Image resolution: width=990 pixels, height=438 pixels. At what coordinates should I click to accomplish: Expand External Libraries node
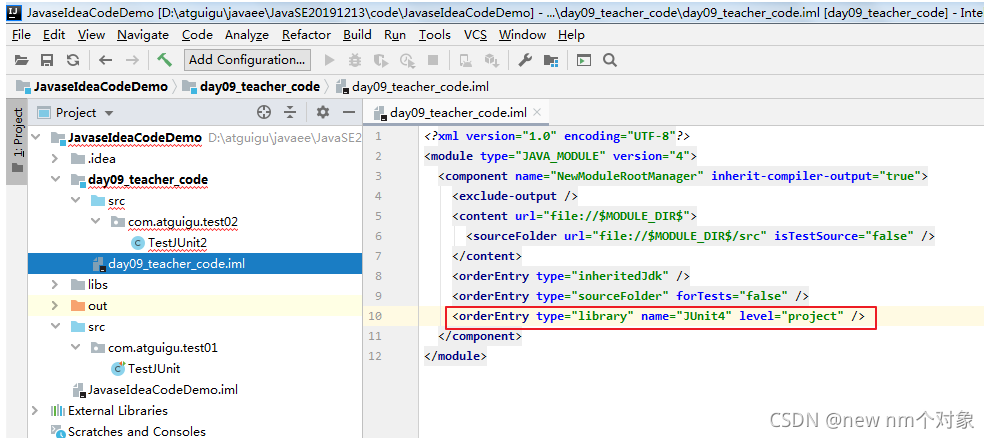click(35, 411)
